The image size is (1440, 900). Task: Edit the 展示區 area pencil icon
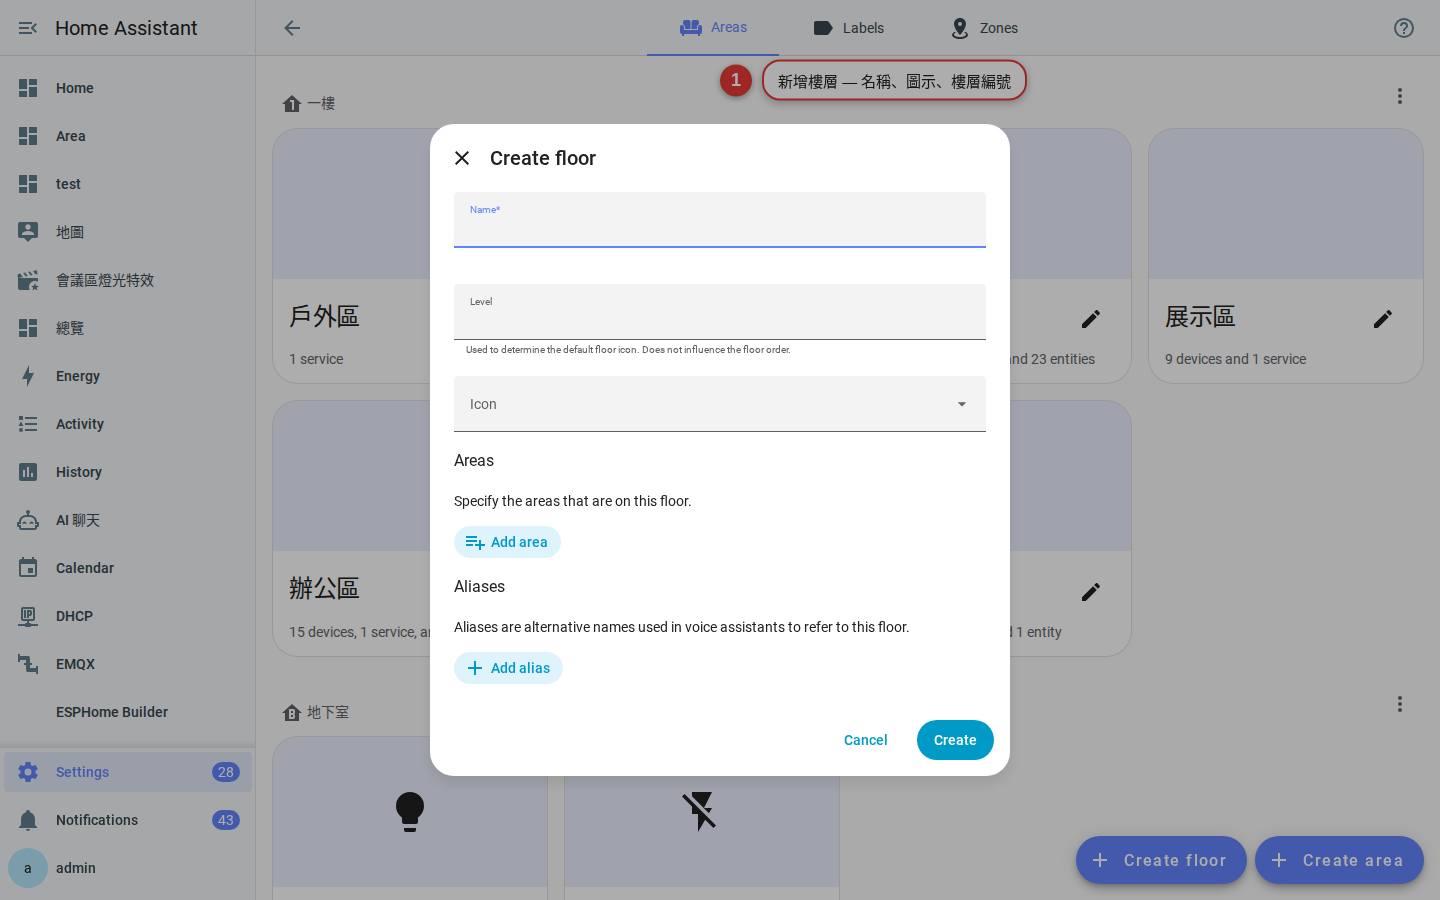coord(1383,319)
